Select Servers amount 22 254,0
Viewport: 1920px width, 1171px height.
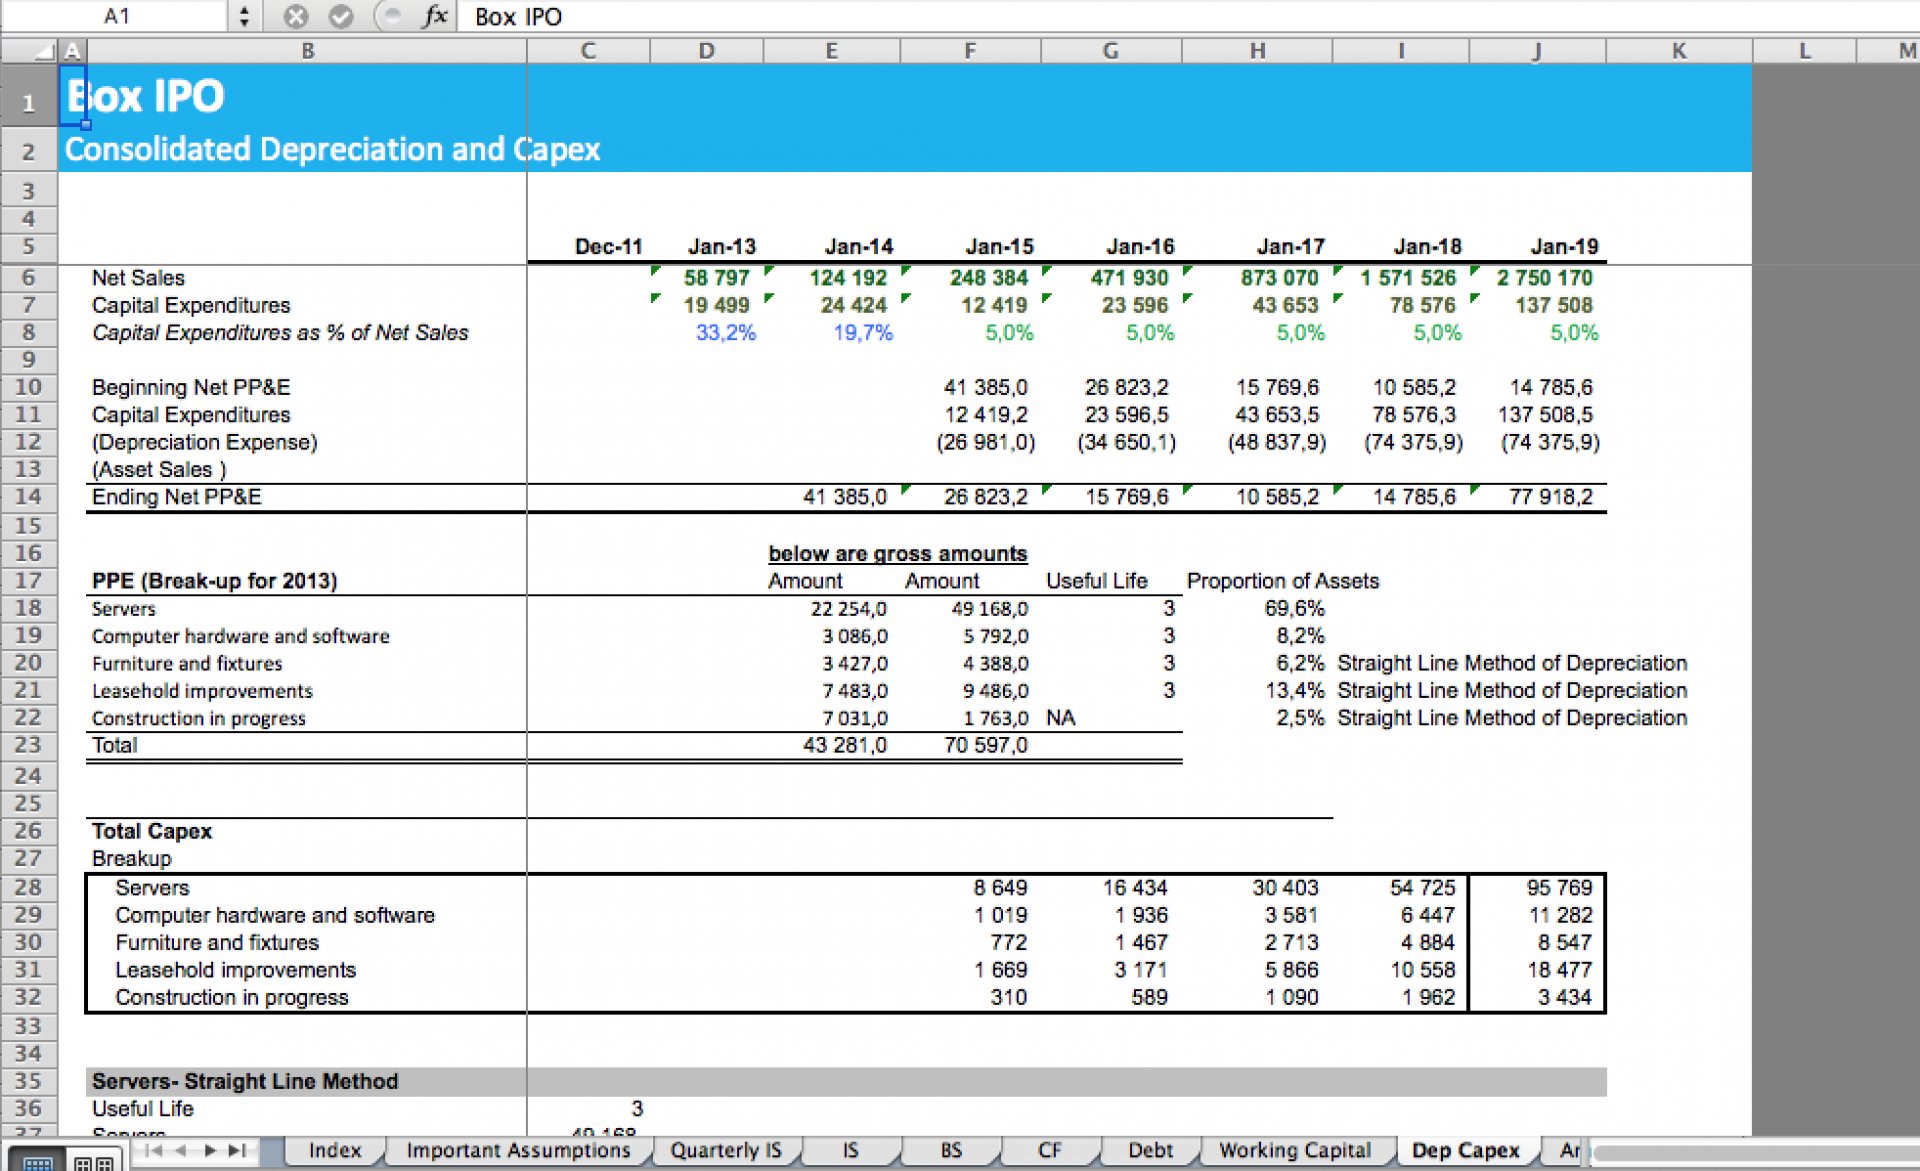click(x=848, y=609)
